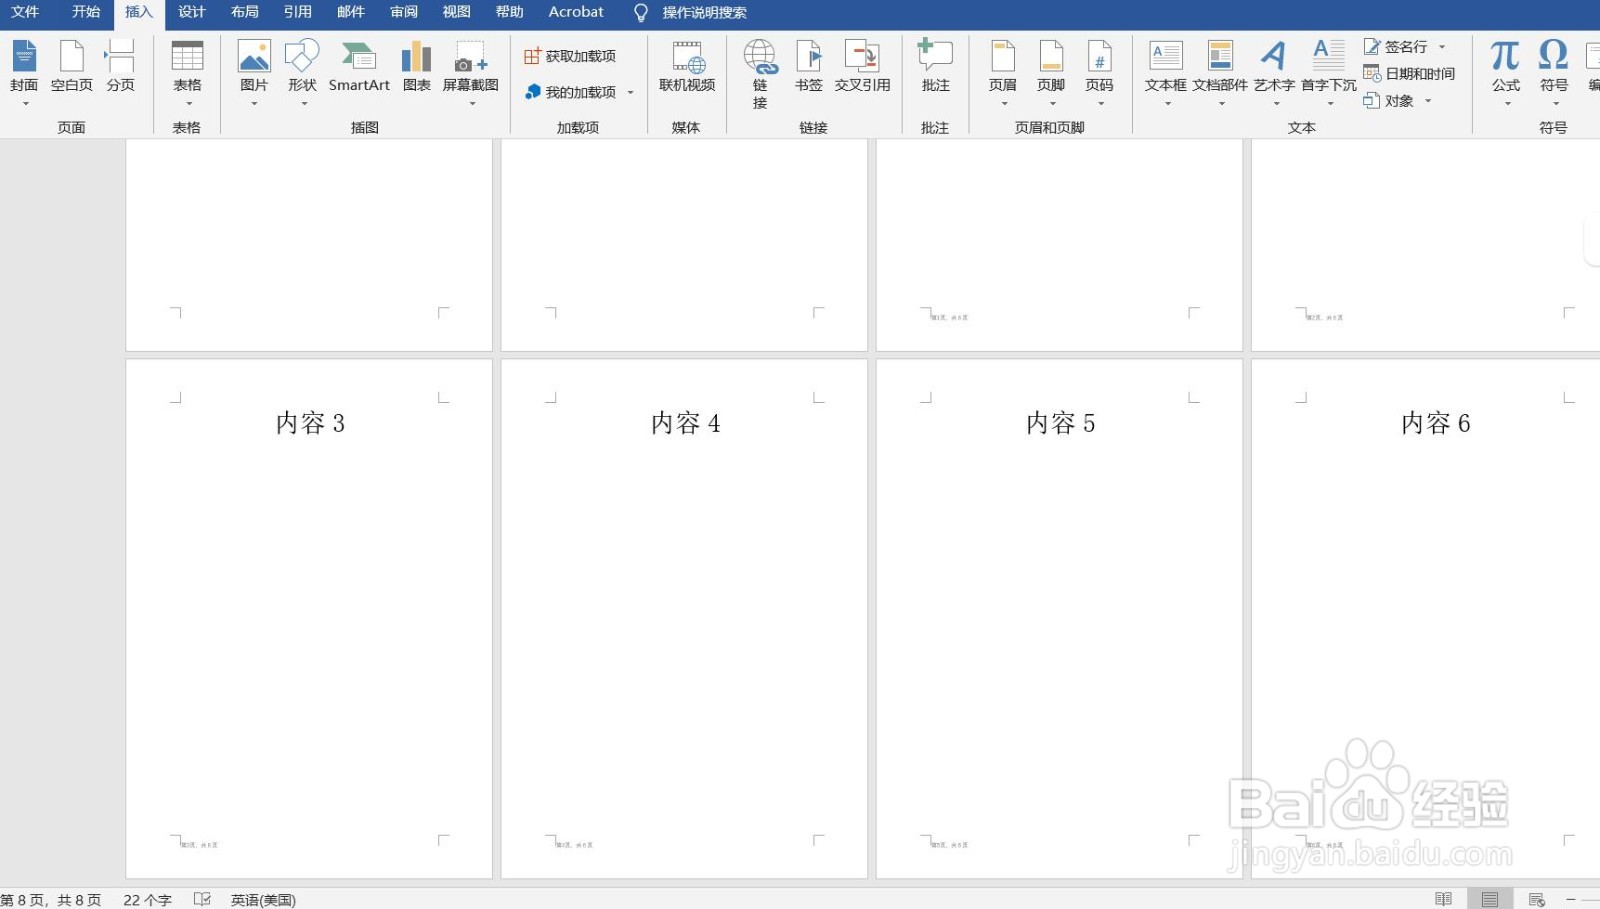Open the Footer (页脚) gallery
This screenshot has height=909, width=1600.
1051,72
